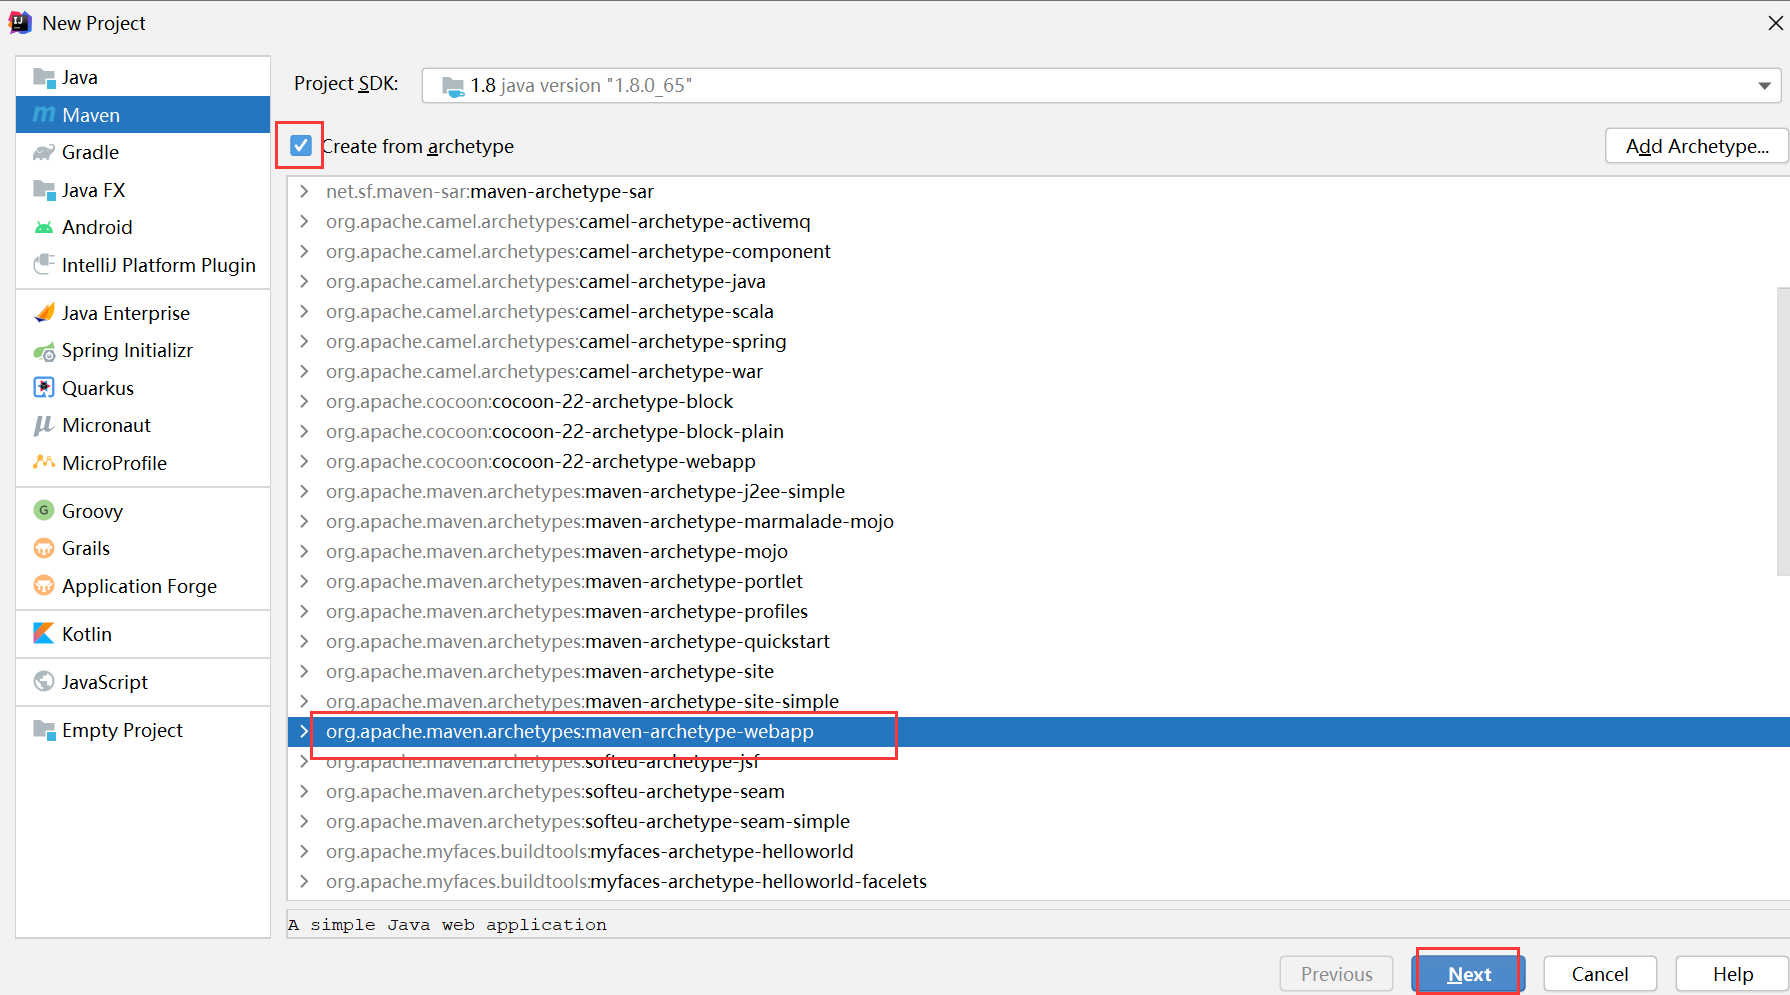Click the Quarkus icon
The height and width of the screenshot is (995, 1790).
(x=44, y=388)
